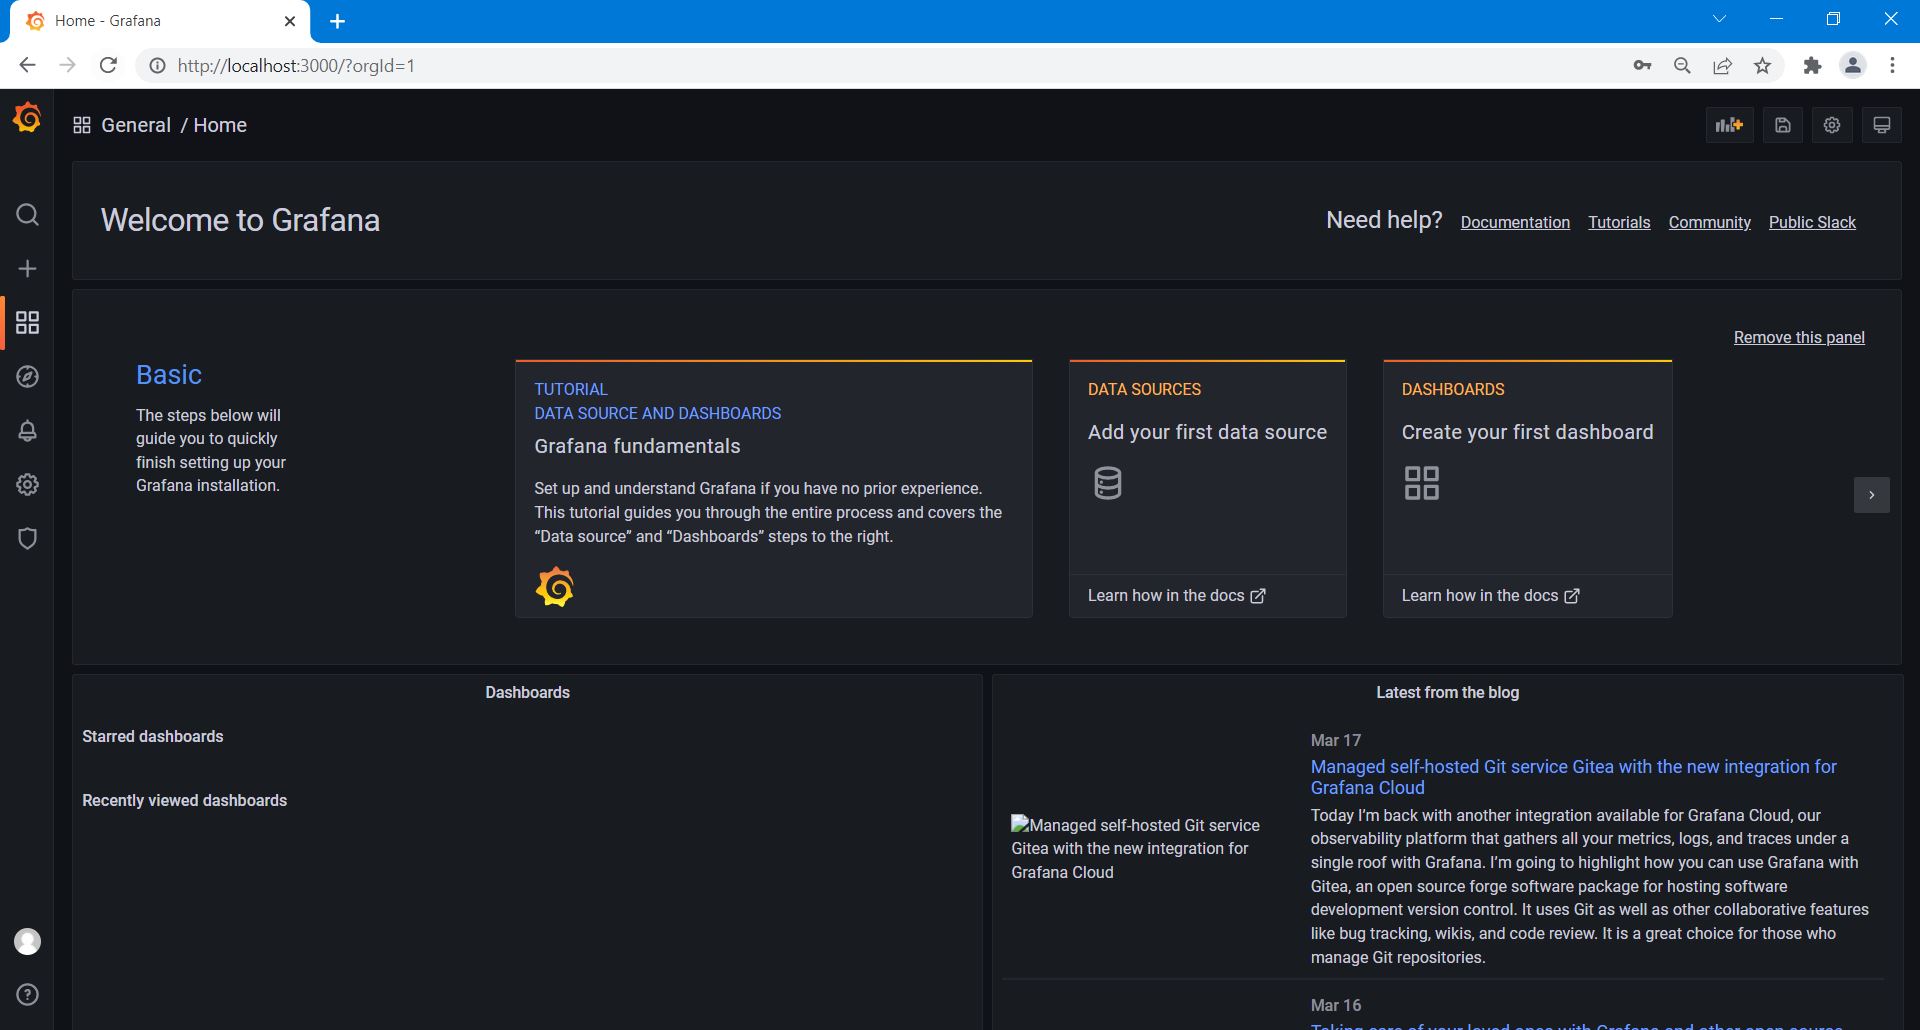
Task: Open the Alerting bell icon in sidebar
Action: (x=27, y=431)
